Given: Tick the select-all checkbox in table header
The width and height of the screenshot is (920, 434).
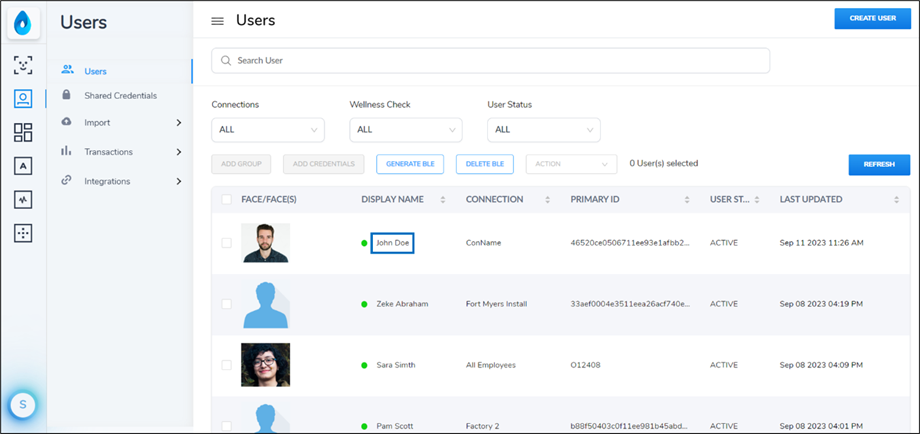Looking at the screenshot, I should 226,199.
